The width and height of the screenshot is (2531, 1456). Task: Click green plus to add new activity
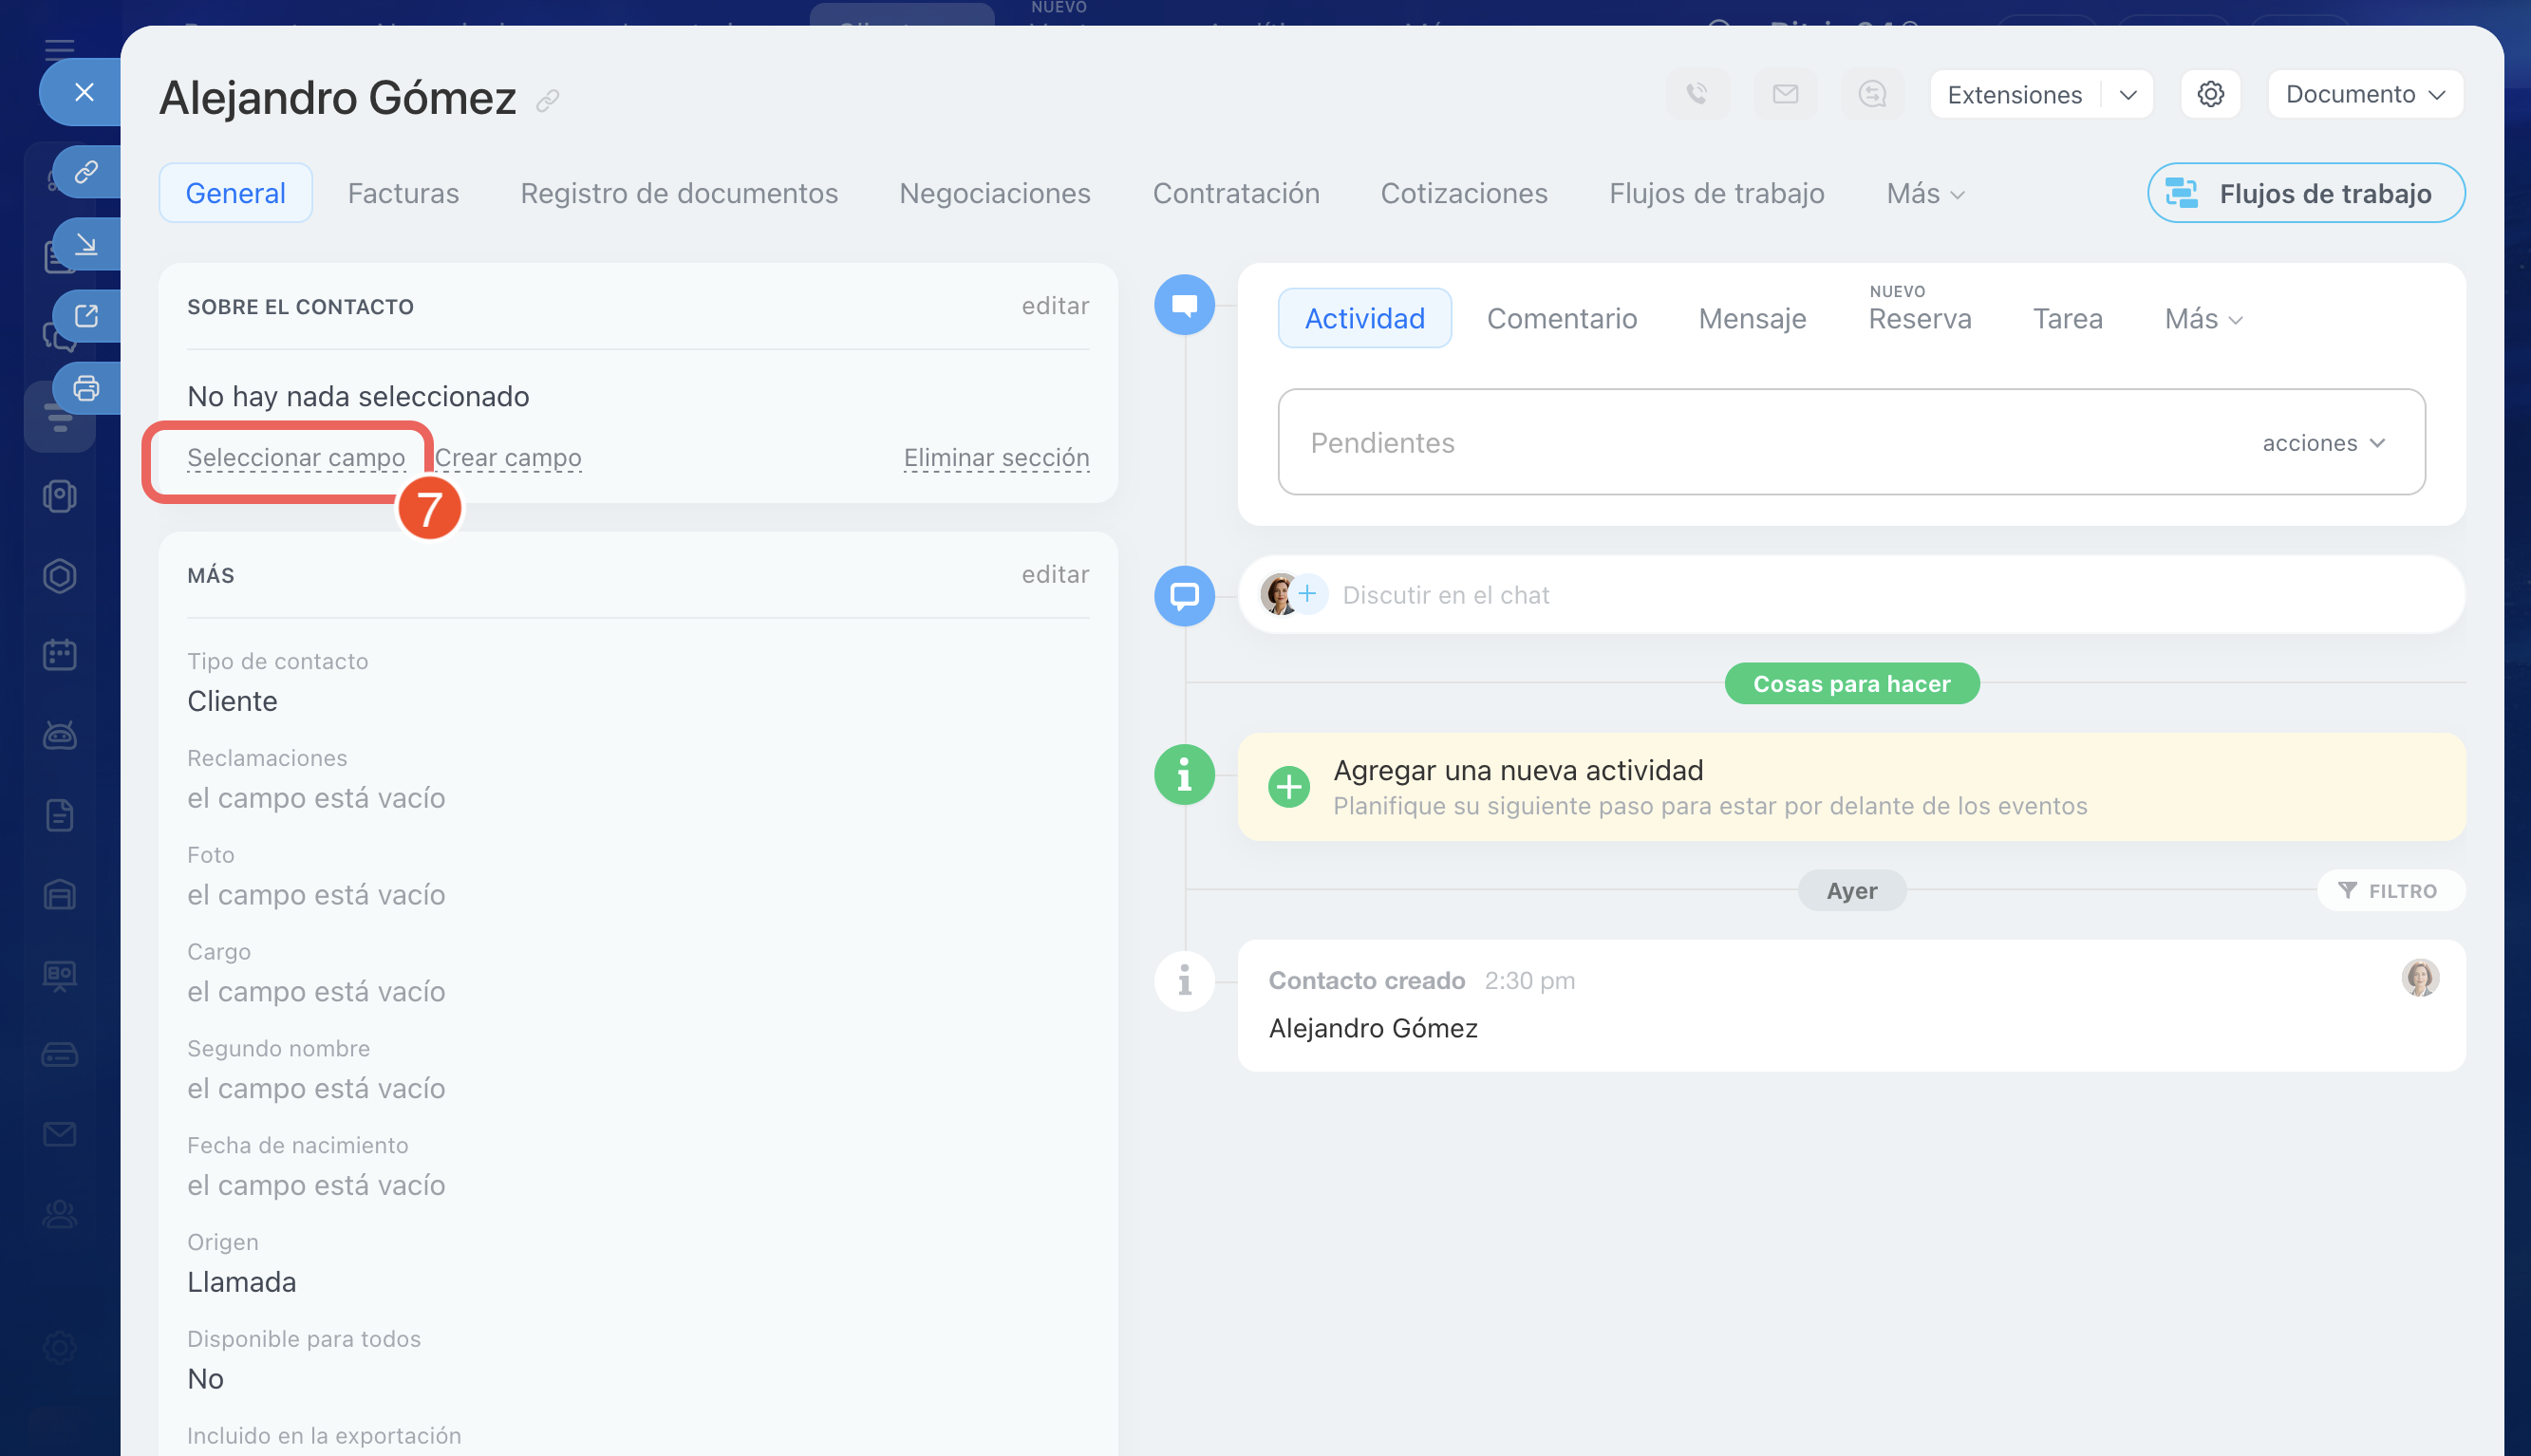click(x=1289, y=787)
